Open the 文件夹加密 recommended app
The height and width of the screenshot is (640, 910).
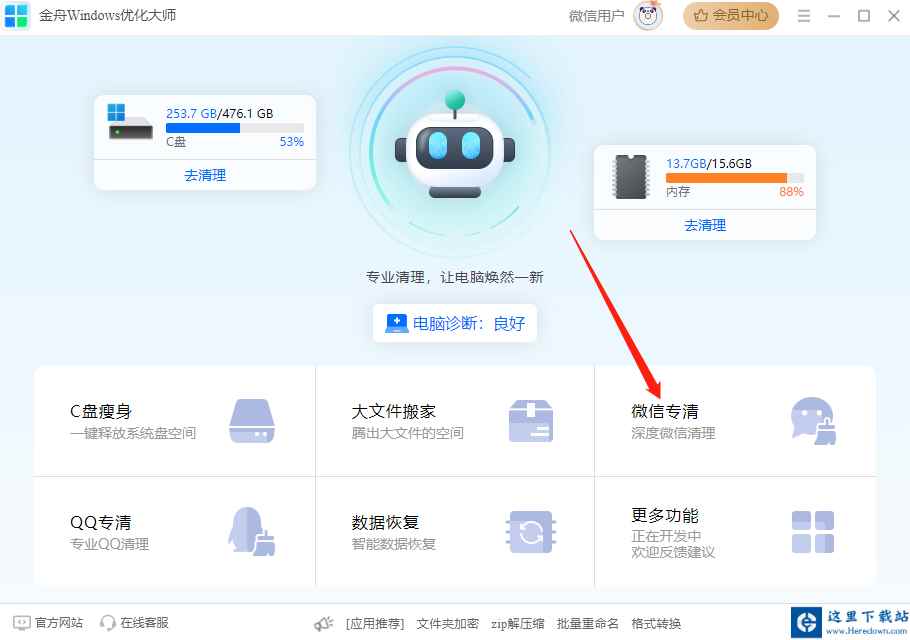[447, 624]
